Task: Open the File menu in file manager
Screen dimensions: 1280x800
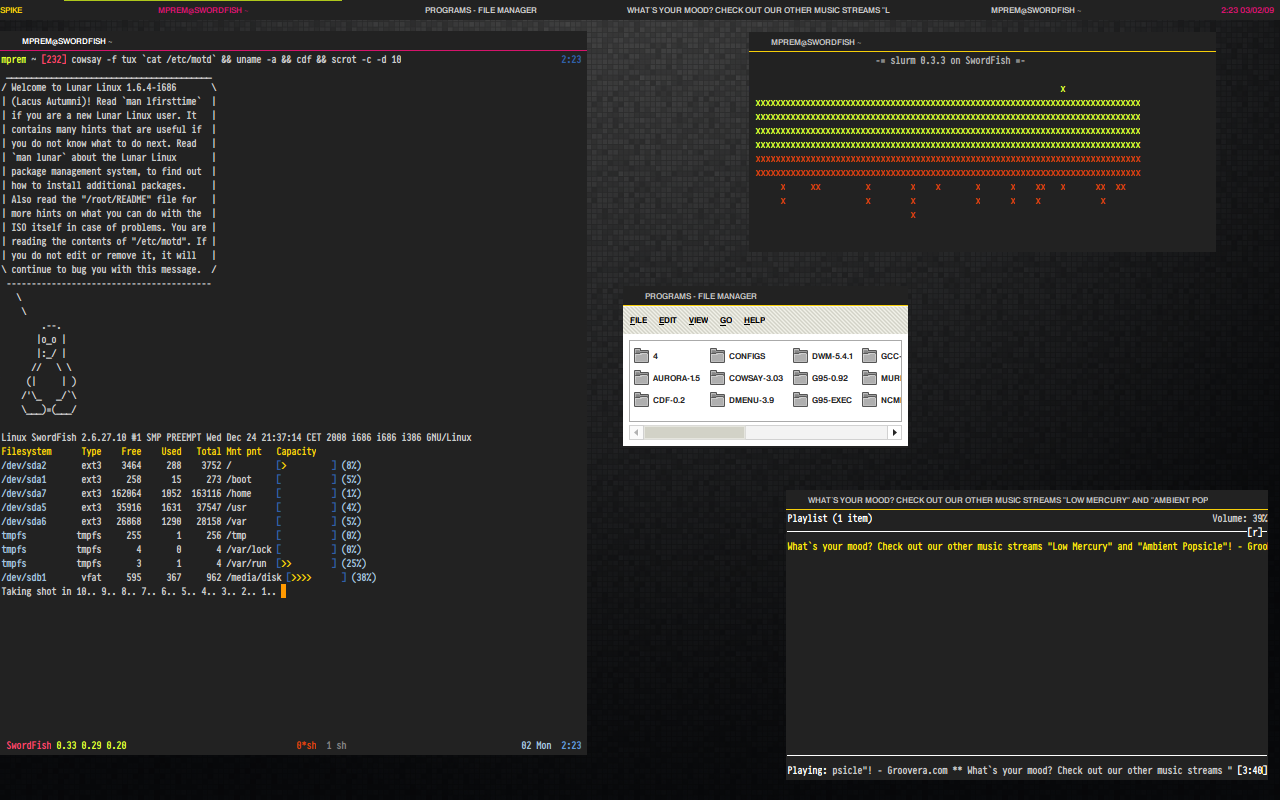Action: tap(638, 320)
